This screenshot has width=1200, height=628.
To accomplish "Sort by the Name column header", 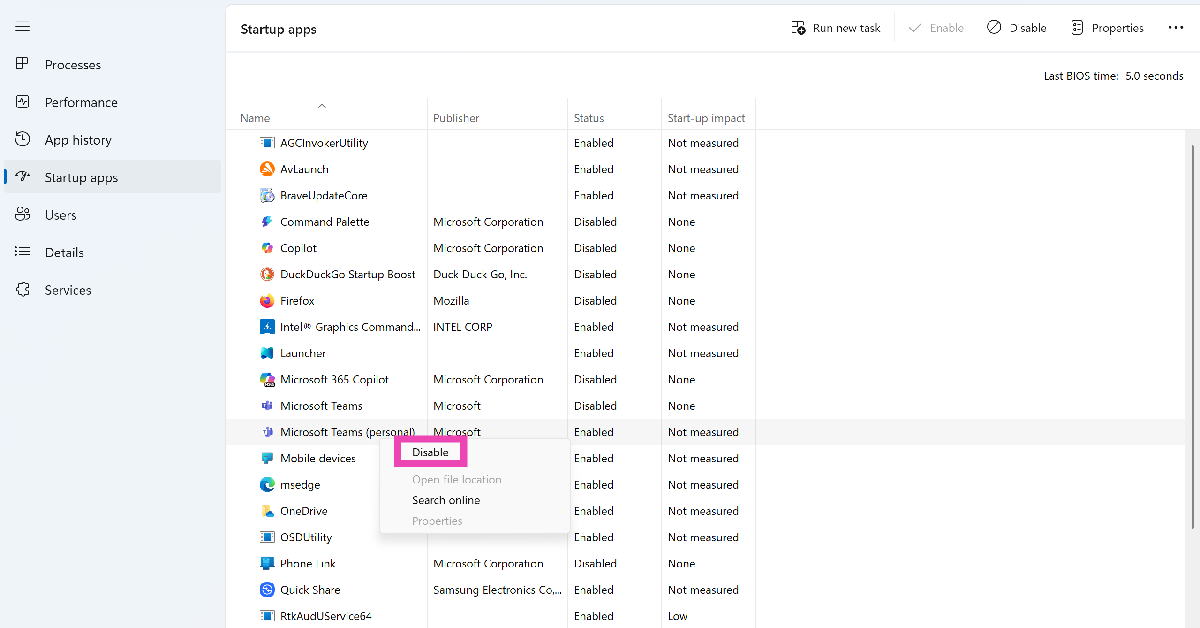I will tap(255, 118).
